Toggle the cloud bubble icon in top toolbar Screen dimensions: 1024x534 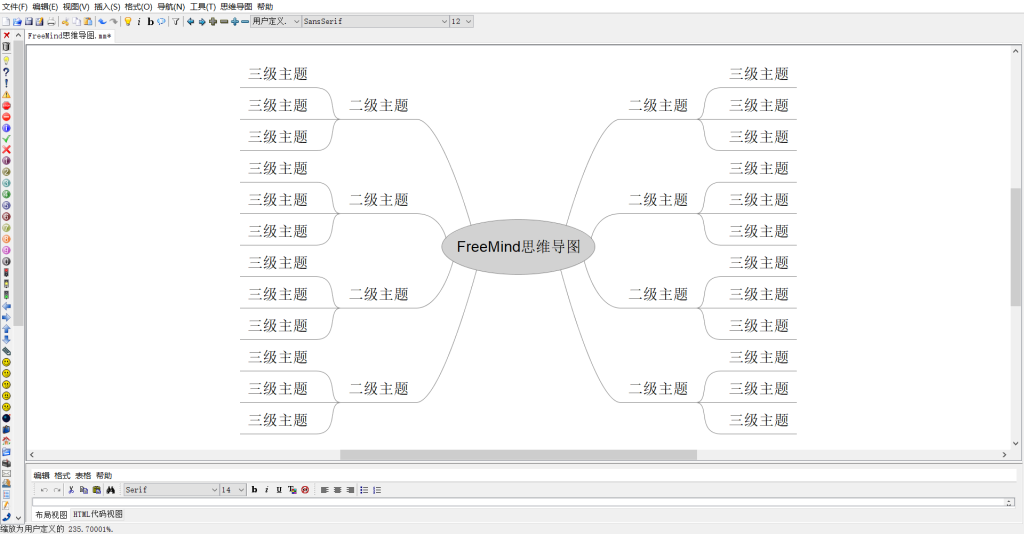click(161, 22)
